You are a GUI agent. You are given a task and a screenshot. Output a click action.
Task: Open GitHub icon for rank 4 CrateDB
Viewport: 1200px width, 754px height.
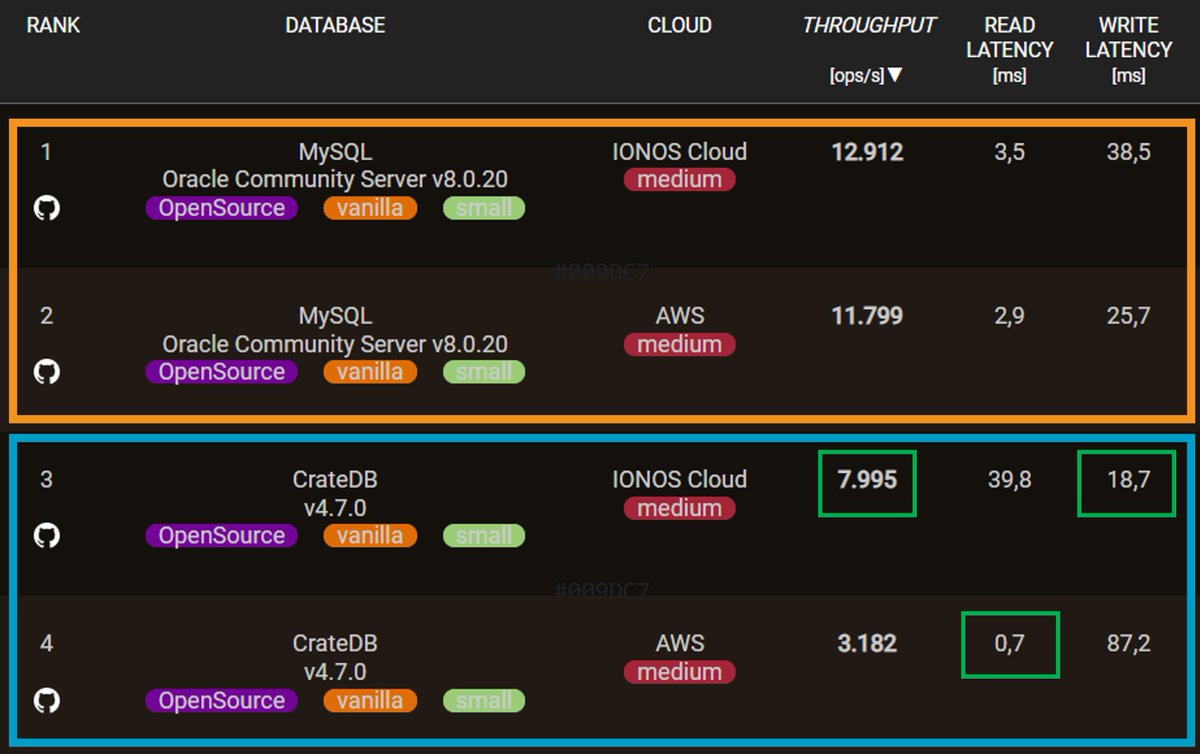[x=47, y=700]
